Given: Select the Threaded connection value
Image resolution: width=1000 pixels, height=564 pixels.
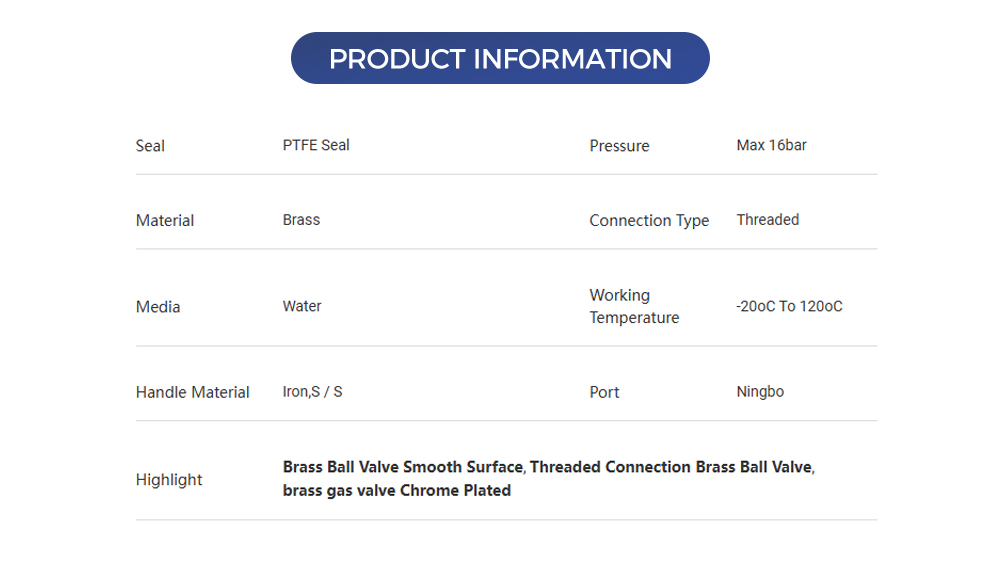Looking at the screenshot, I should (x=767, y=219).
